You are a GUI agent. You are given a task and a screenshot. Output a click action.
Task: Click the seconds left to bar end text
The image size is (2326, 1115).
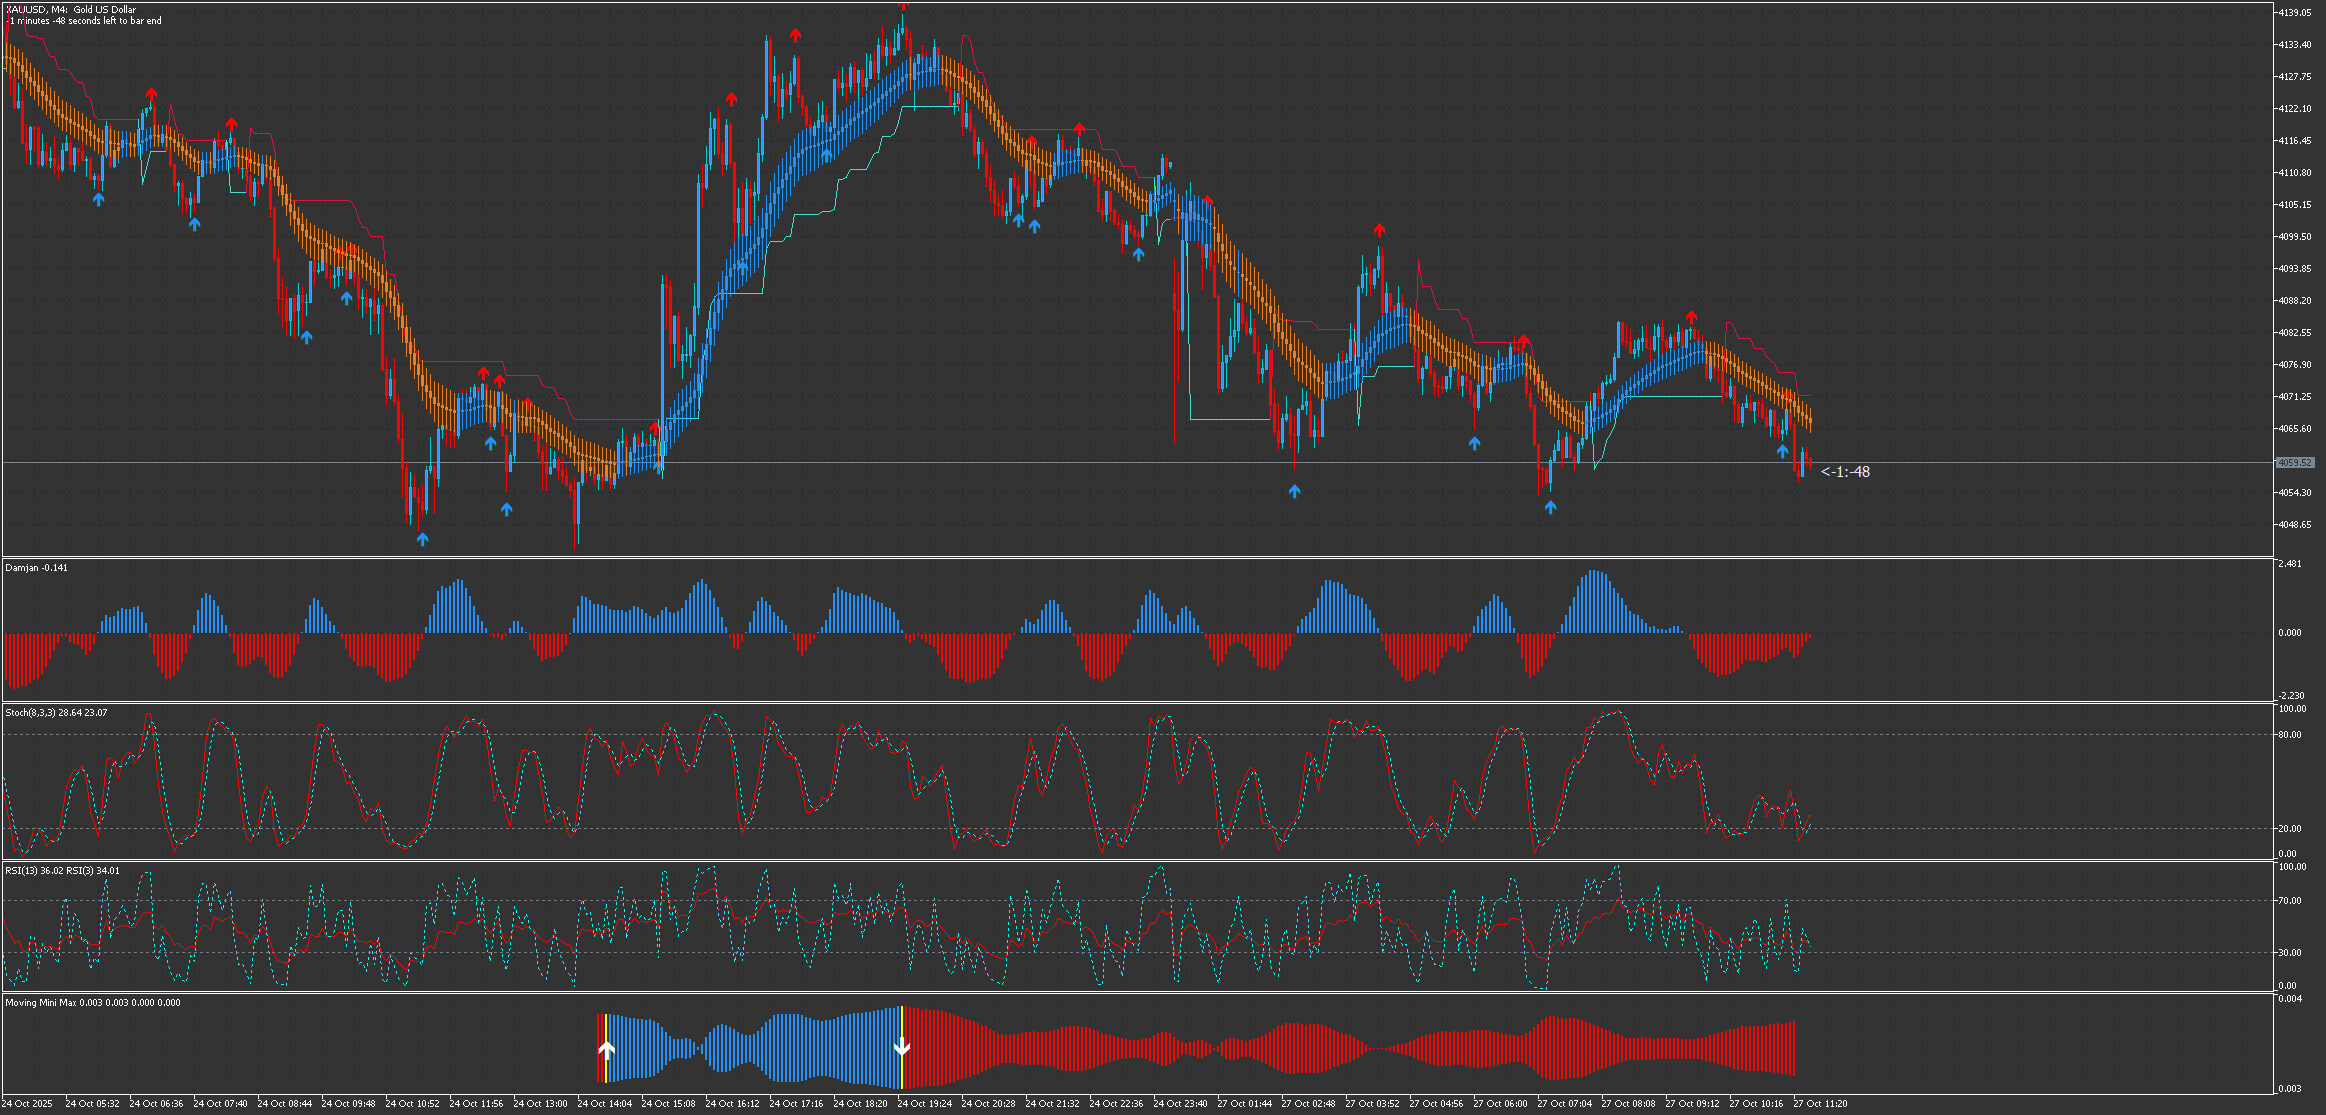click(x=84, y=20)
